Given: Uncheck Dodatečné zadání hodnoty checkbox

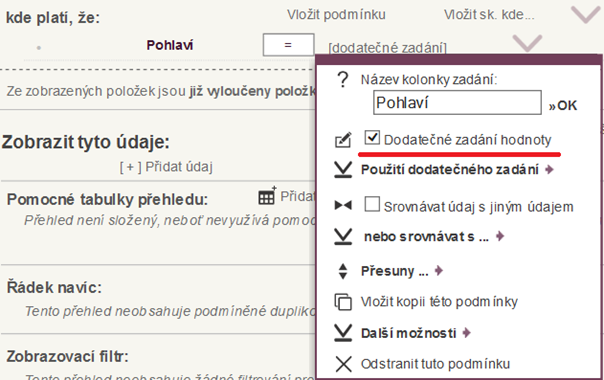Looking at the screenshot, I should [372, 138].
